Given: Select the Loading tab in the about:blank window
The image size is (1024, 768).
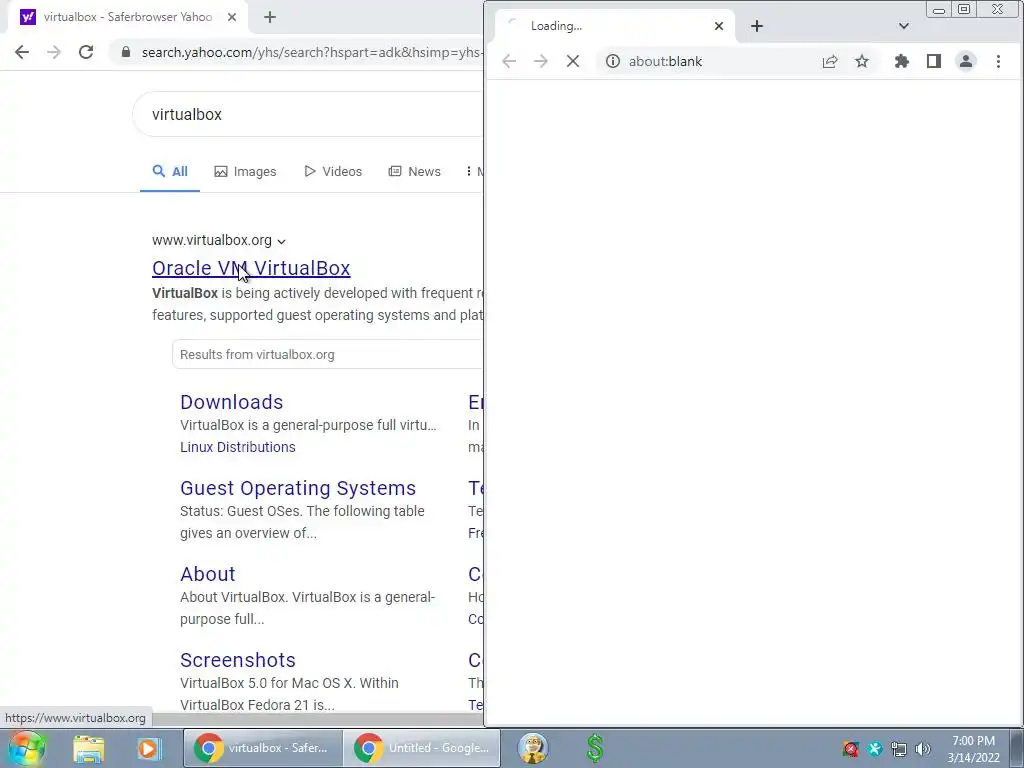Looking at the screenshot, I should (x=614, y=26).
